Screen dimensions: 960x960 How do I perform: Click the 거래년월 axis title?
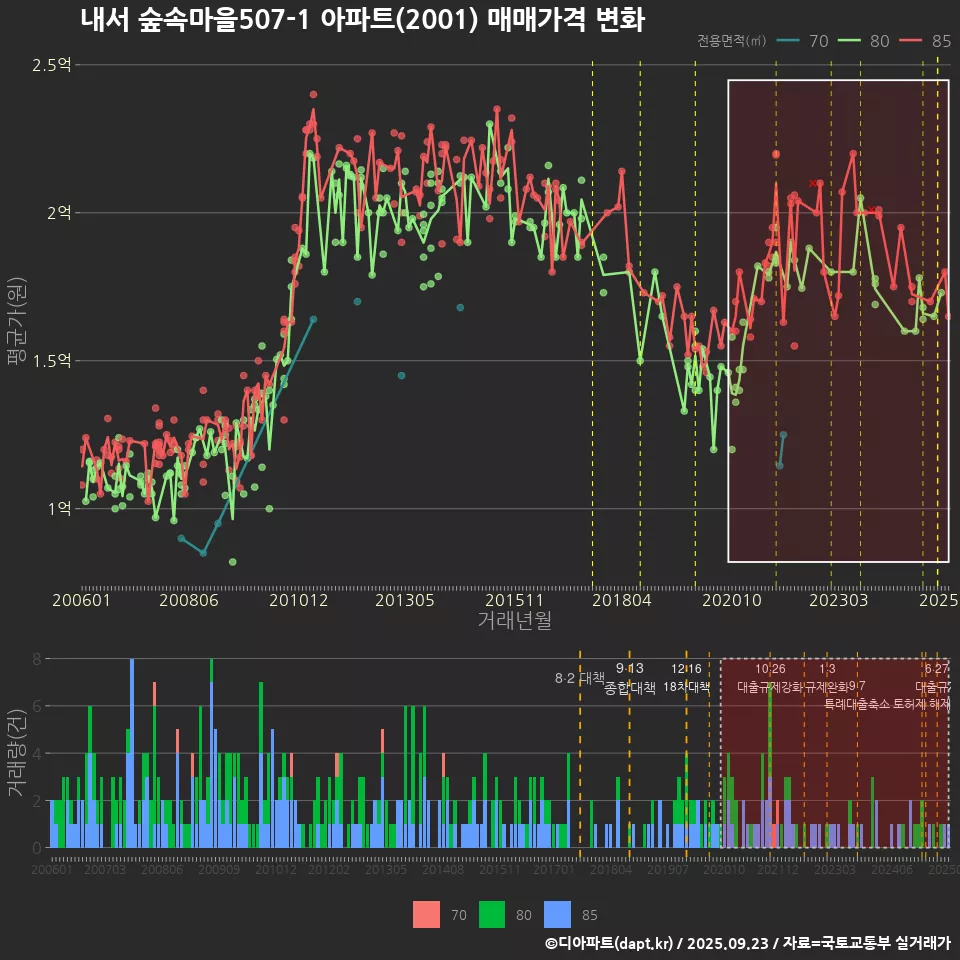[x=514, y=620]
